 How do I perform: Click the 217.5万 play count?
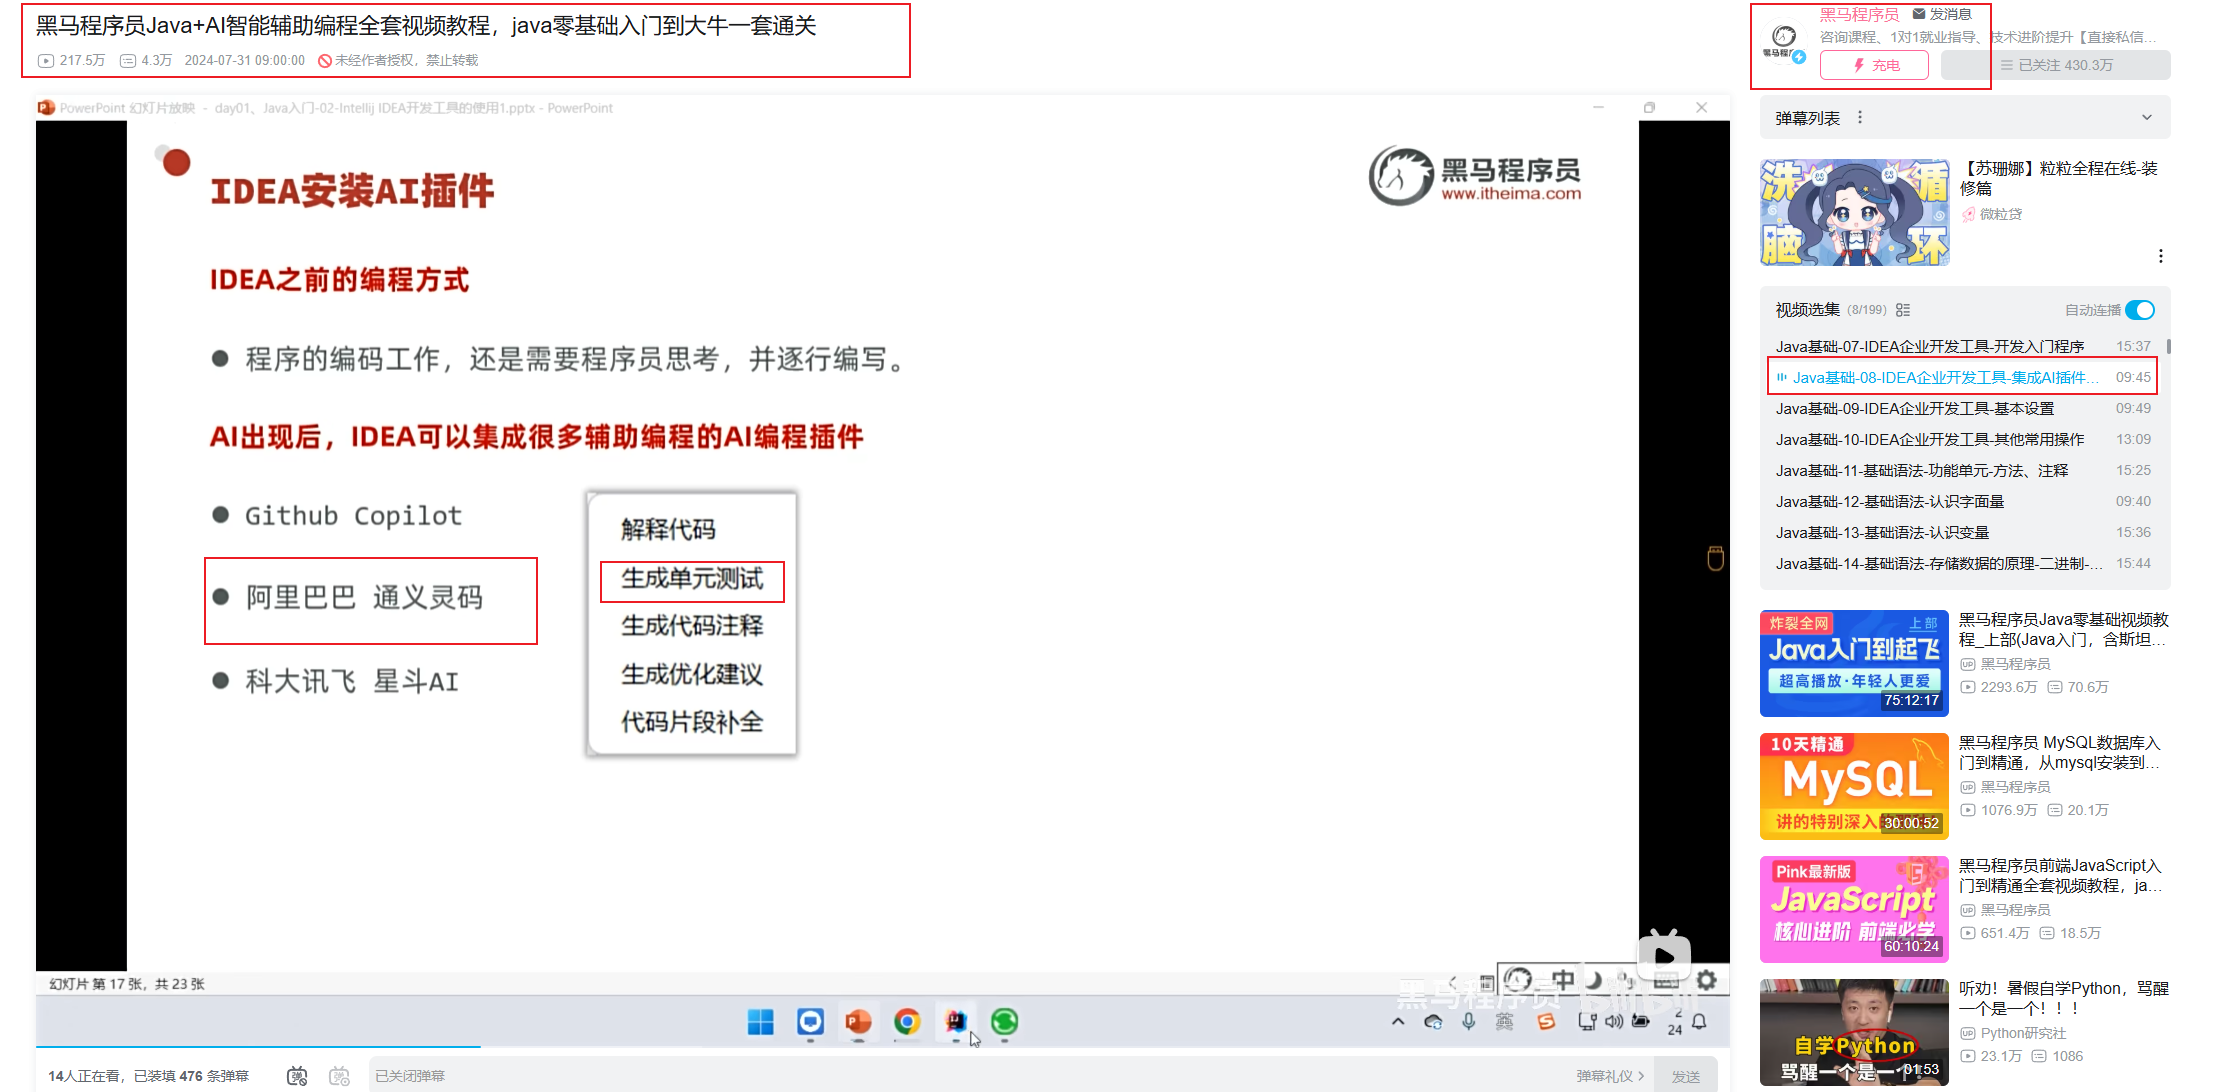pyautogui.click(x=72, y=60)
